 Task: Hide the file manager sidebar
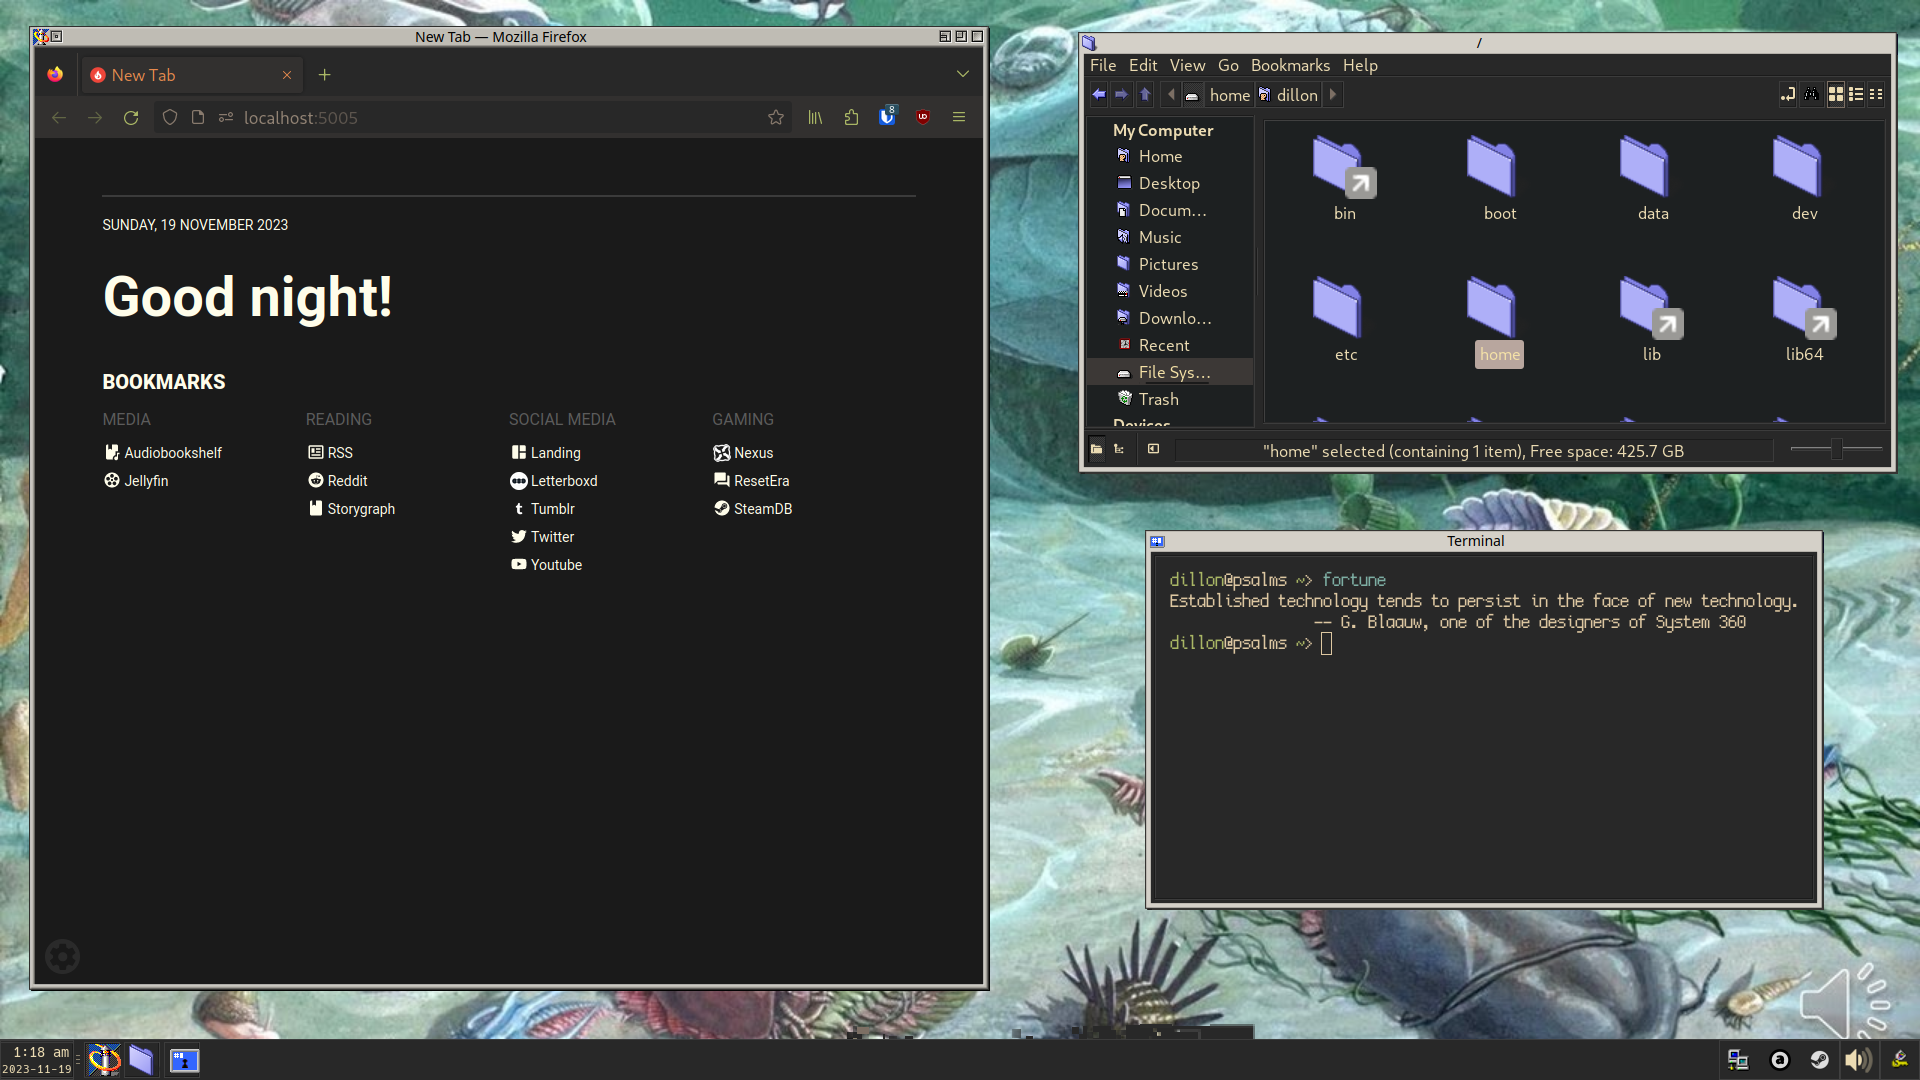pos(1153,450)
